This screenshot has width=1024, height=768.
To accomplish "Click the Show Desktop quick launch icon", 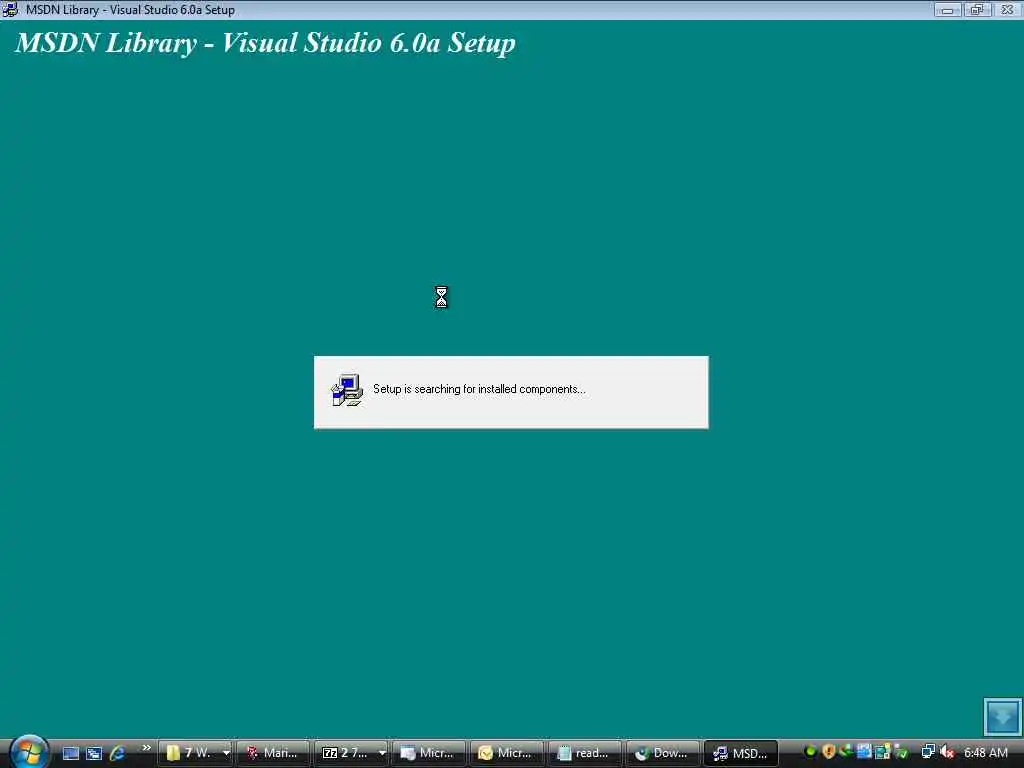I will [x=71, y=753].
